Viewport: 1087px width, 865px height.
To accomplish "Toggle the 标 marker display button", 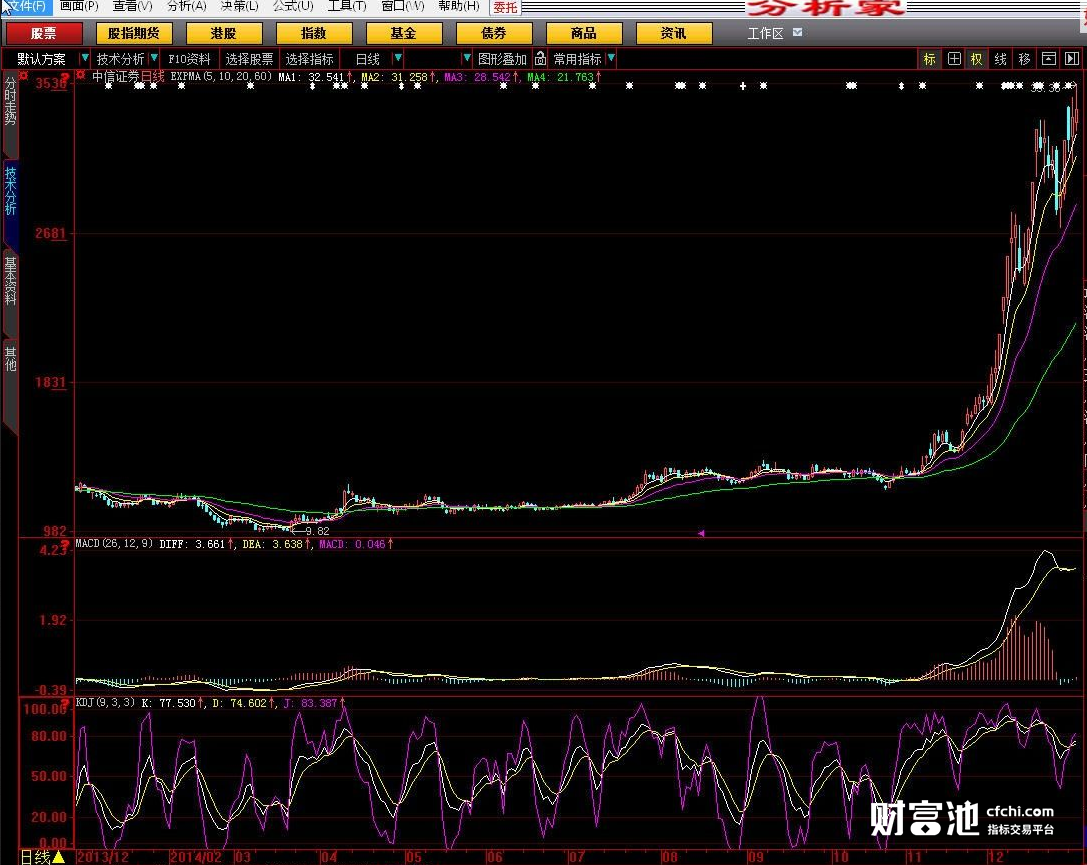I will click(x=929, y=59).
